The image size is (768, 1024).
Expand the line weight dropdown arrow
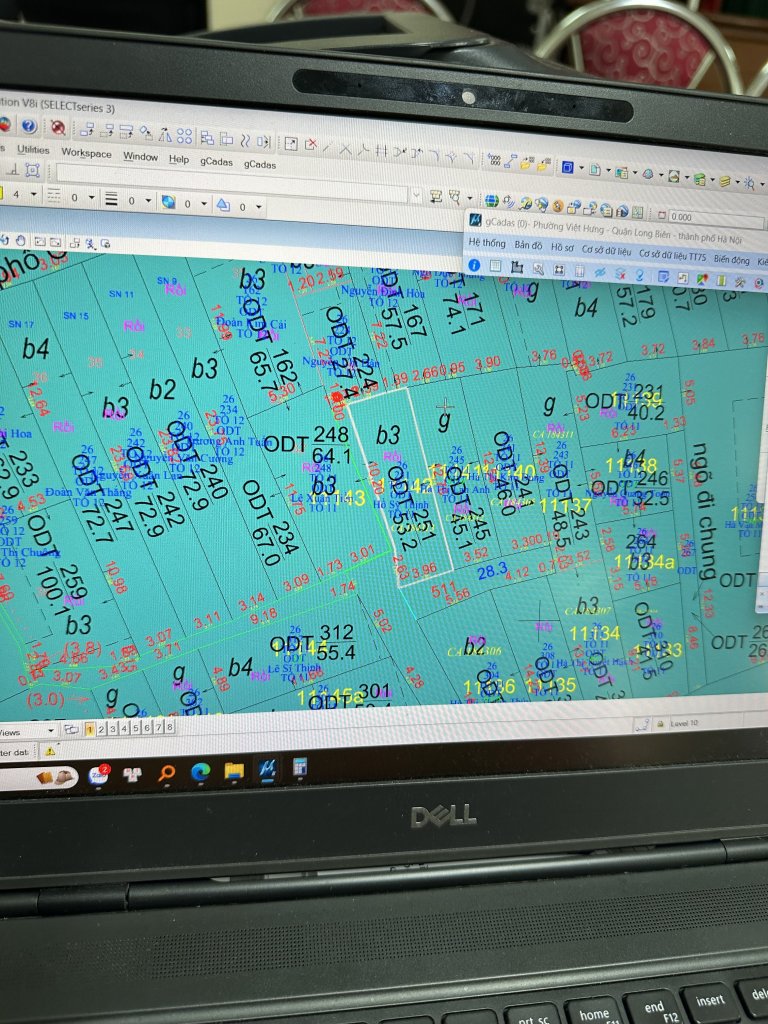148,200
